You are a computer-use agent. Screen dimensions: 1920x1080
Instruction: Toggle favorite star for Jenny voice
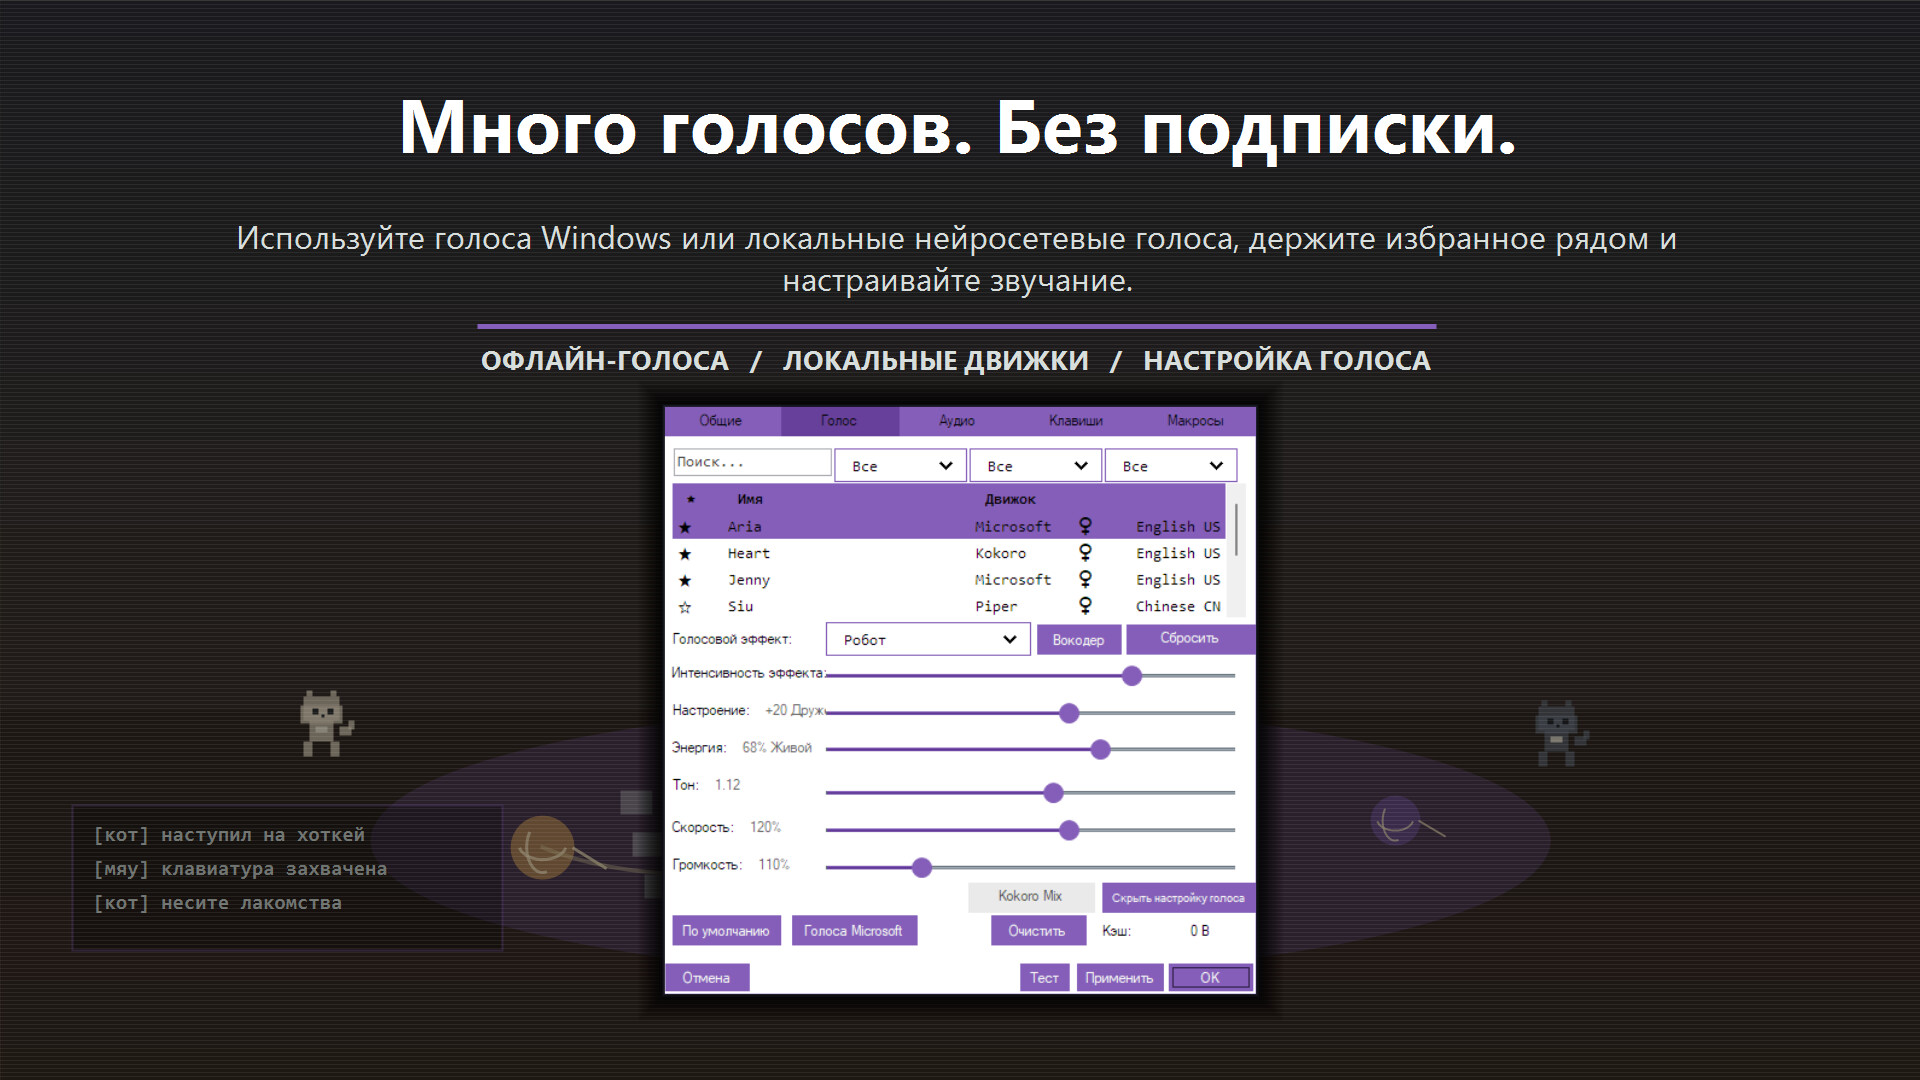click(x=685, y=580)
